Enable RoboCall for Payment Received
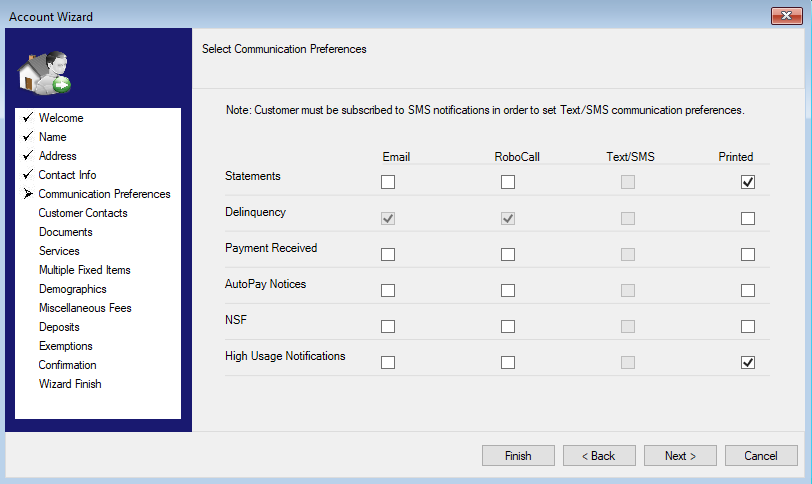 tap(508, 255)
